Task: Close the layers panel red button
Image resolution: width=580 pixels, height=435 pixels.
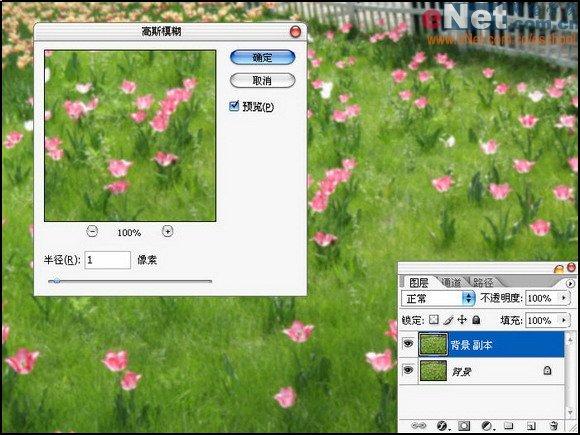Action: (x=572, y=267)
